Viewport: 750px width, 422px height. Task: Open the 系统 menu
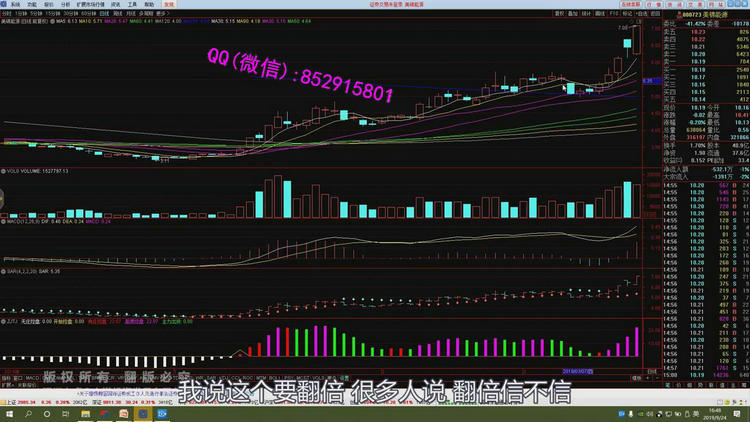click(14, 4)
